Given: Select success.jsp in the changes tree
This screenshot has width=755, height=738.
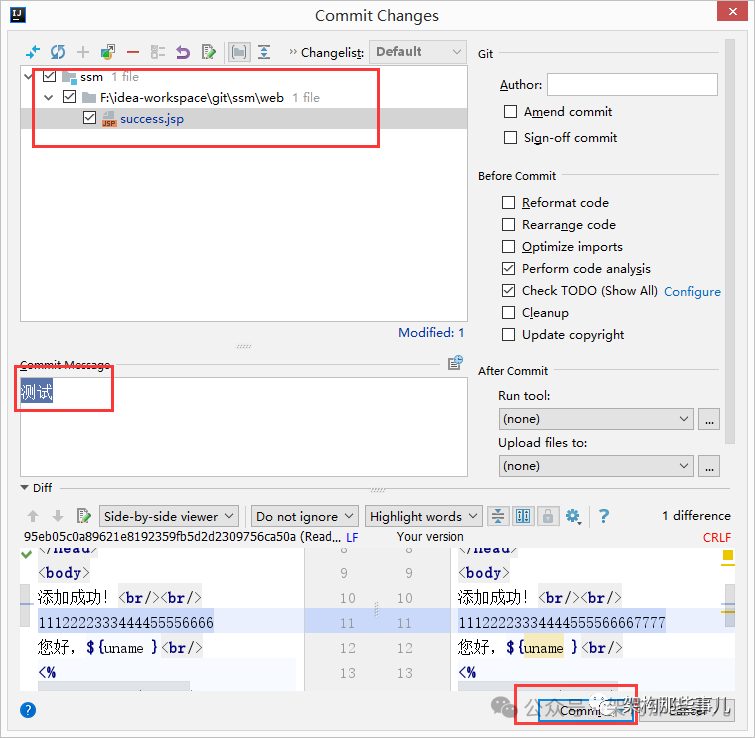Looking at the screenshot, I should tap(151, 119).
